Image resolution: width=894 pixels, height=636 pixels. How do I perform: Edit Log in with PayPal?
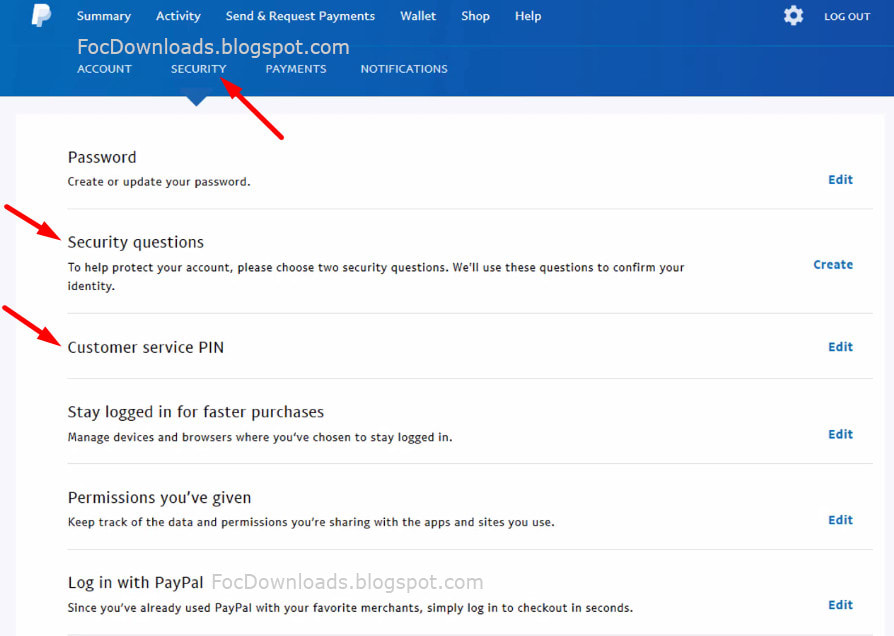pyautogui.click(x=840, y=605)
